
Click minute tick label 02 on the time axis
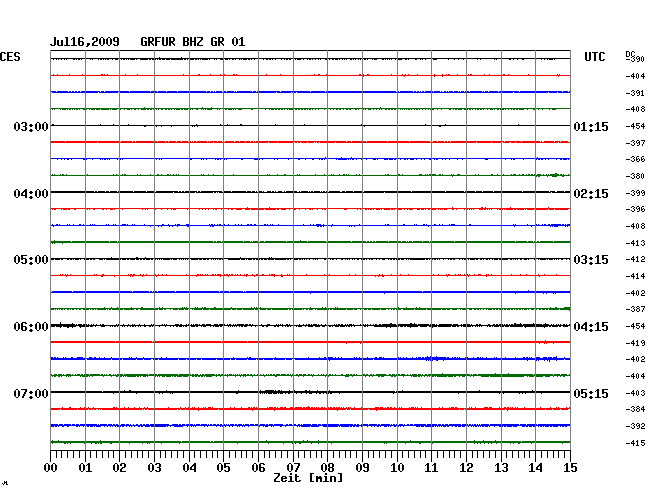click(x=119, y=468)
